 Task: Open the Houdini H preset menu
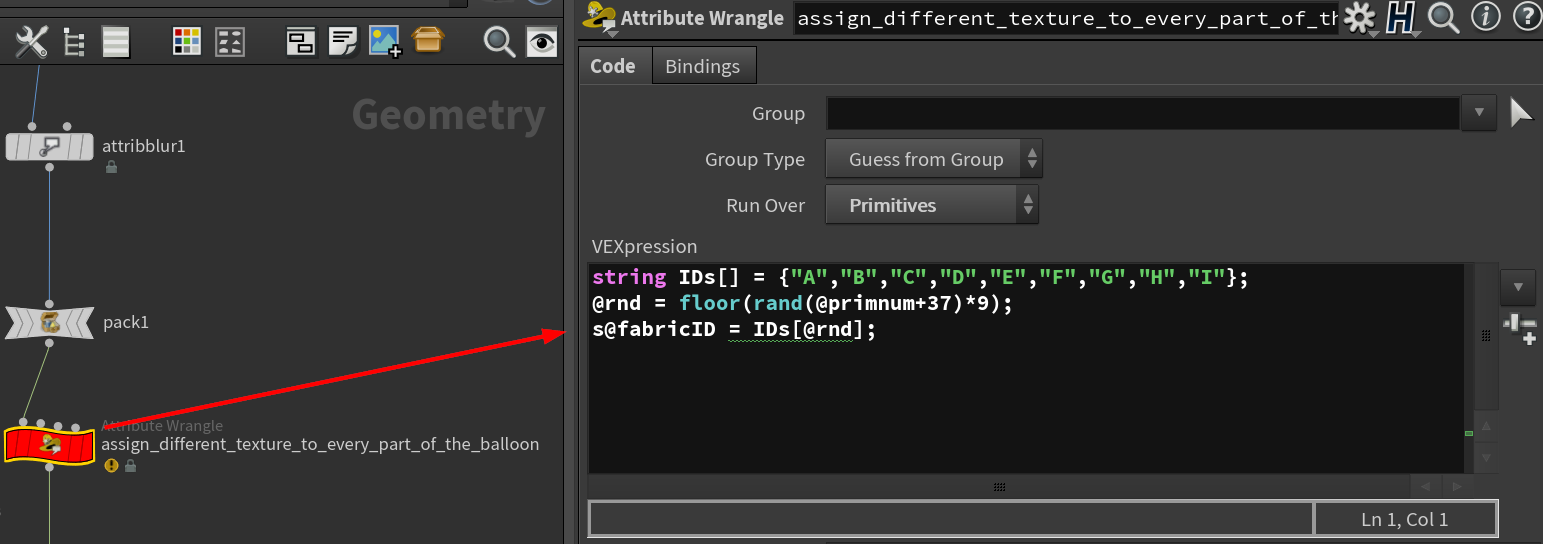pos(1403,18)
